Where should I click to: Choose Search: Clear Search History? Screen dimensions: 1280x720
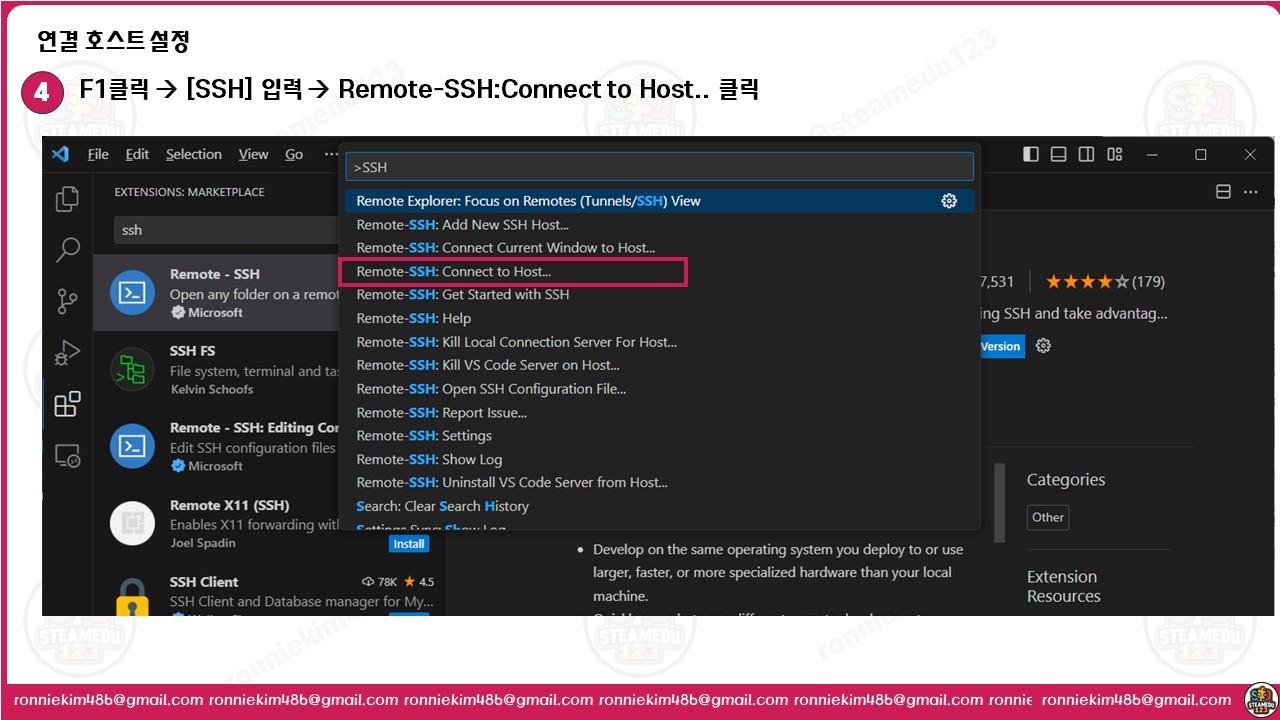pyautogui.click(x=660, y=506)
